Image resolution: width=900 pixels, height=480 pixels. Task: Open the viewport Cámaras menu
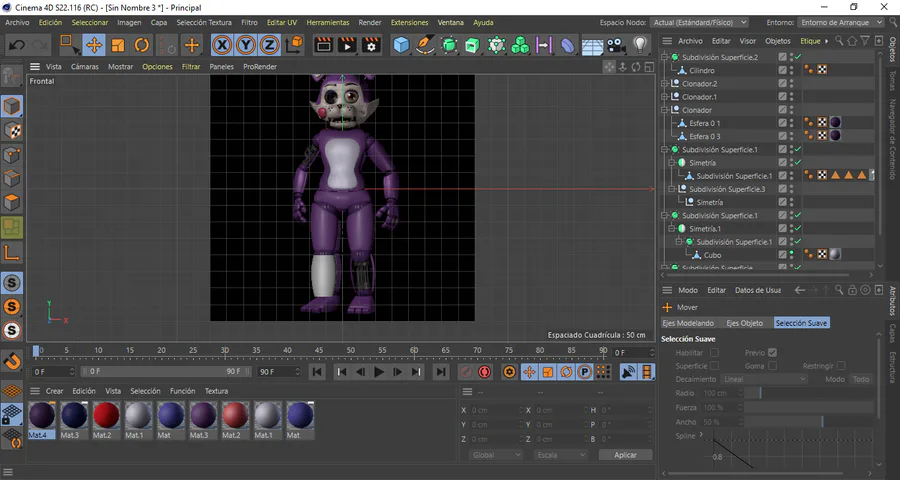(x=85, y=67)
